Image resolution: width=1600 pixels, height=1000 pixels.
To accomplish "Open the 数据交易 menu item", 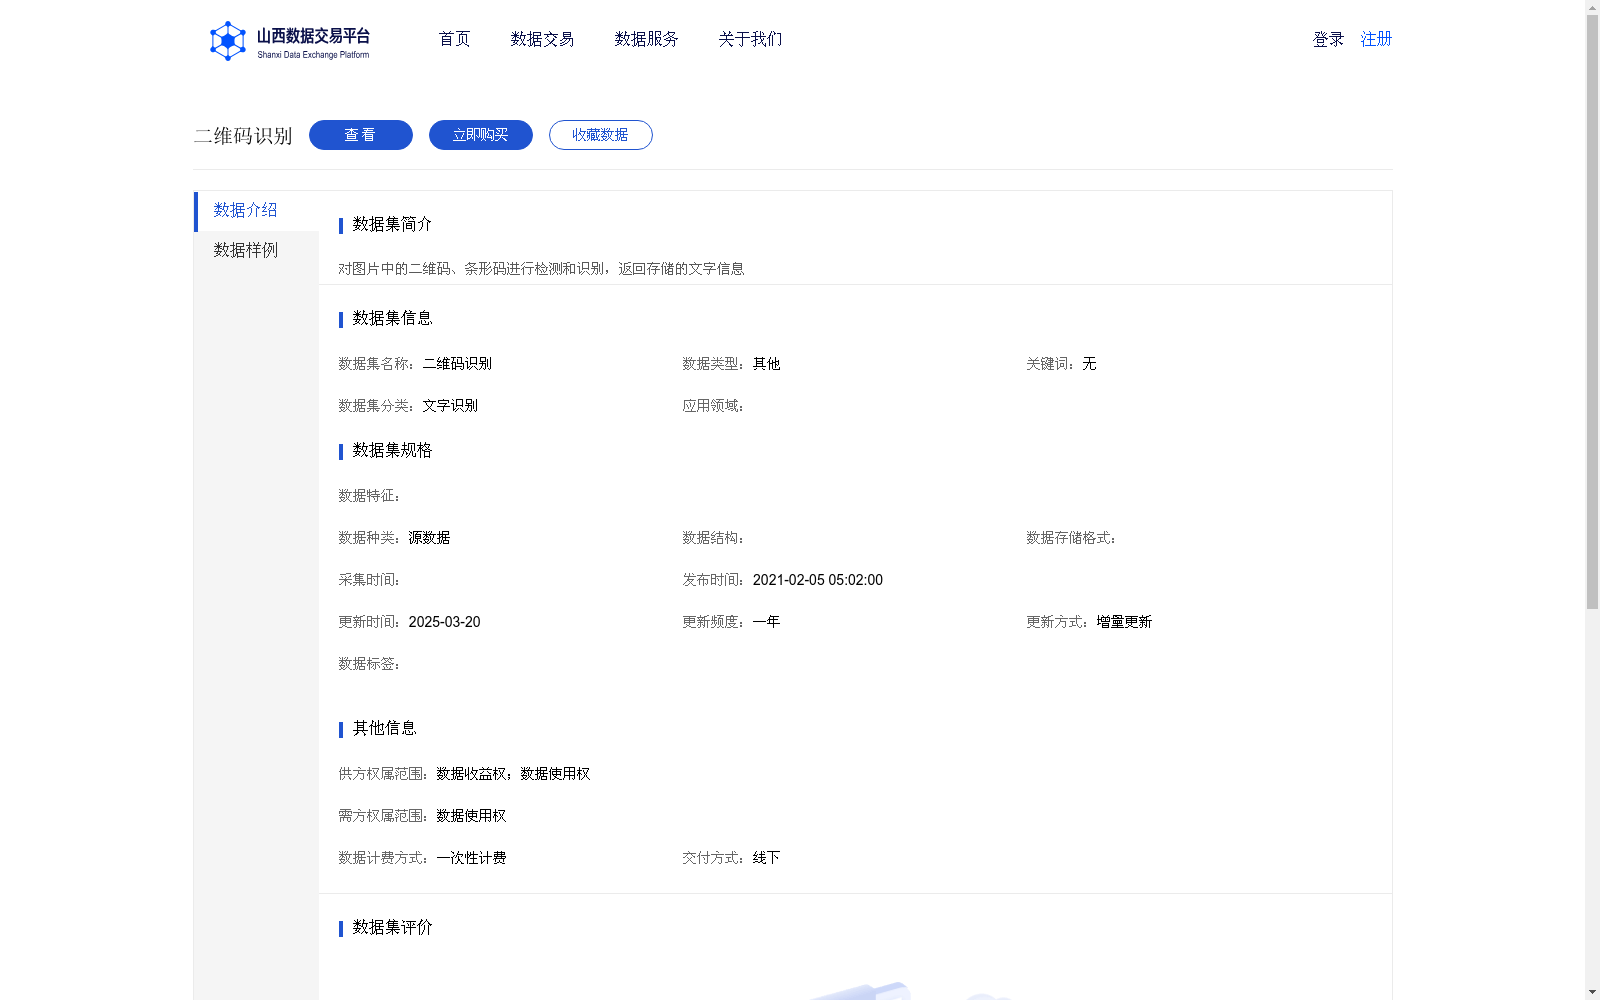I will click(542, 39).
